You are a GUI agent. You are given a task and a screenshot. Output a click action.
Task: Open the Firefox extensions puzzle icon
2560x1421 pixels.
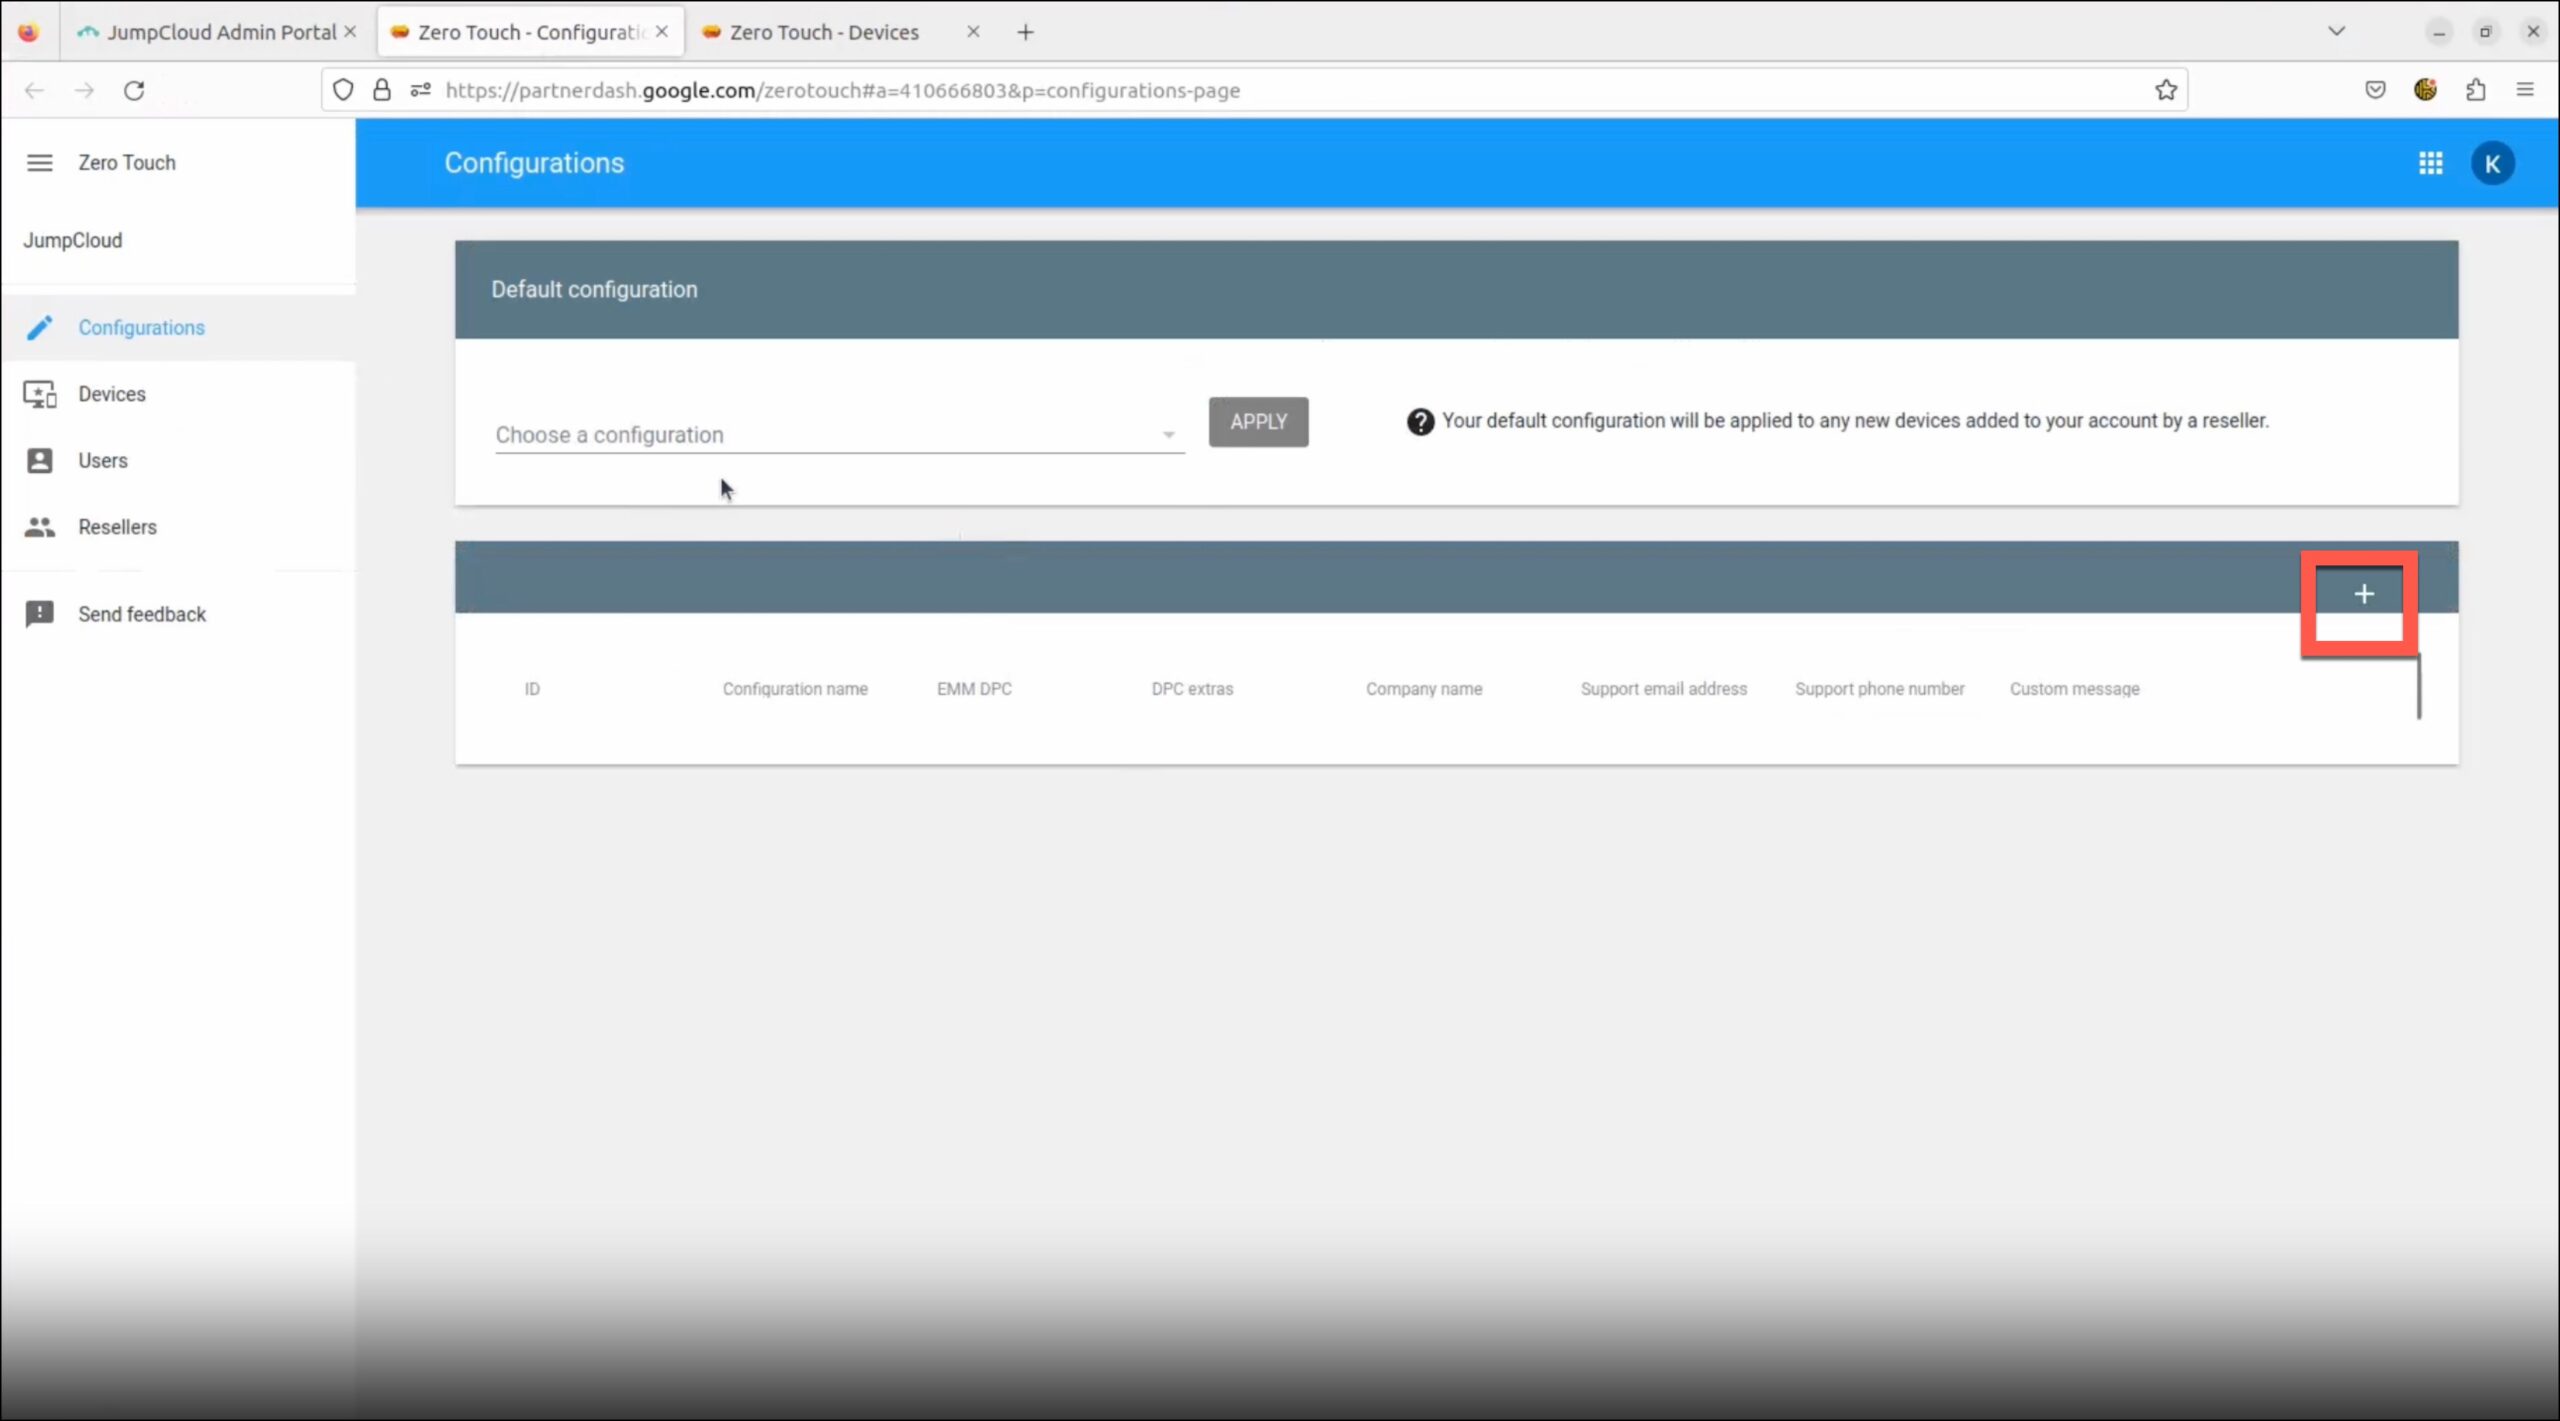point(2475,90)
